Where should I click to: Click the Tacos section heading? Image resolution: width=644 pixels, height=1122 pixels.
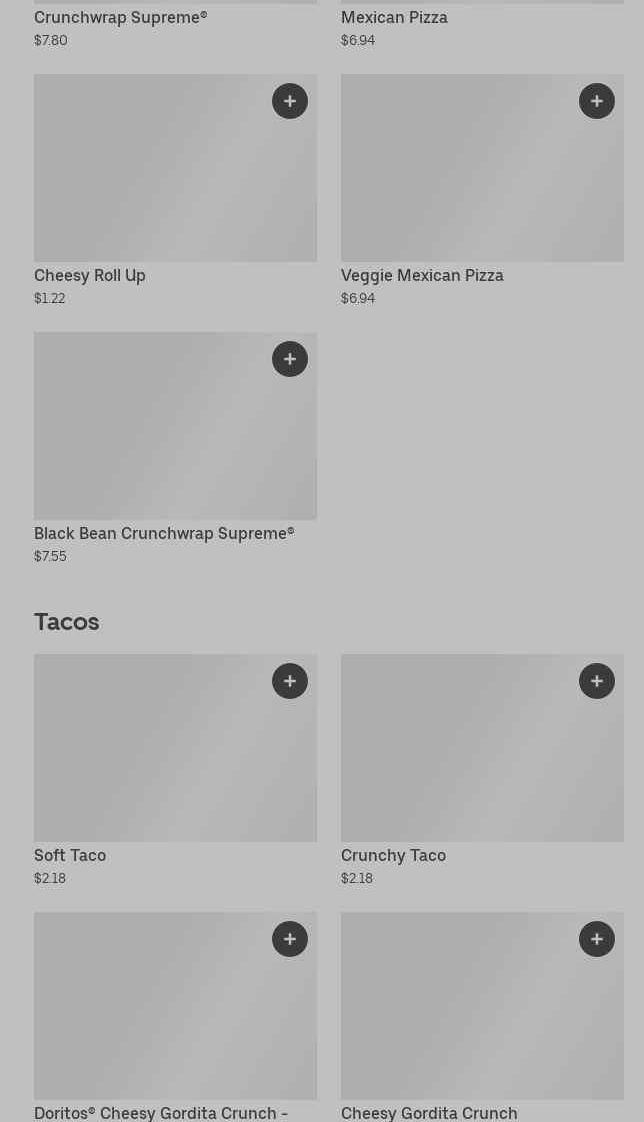click(x=66, y=622)
